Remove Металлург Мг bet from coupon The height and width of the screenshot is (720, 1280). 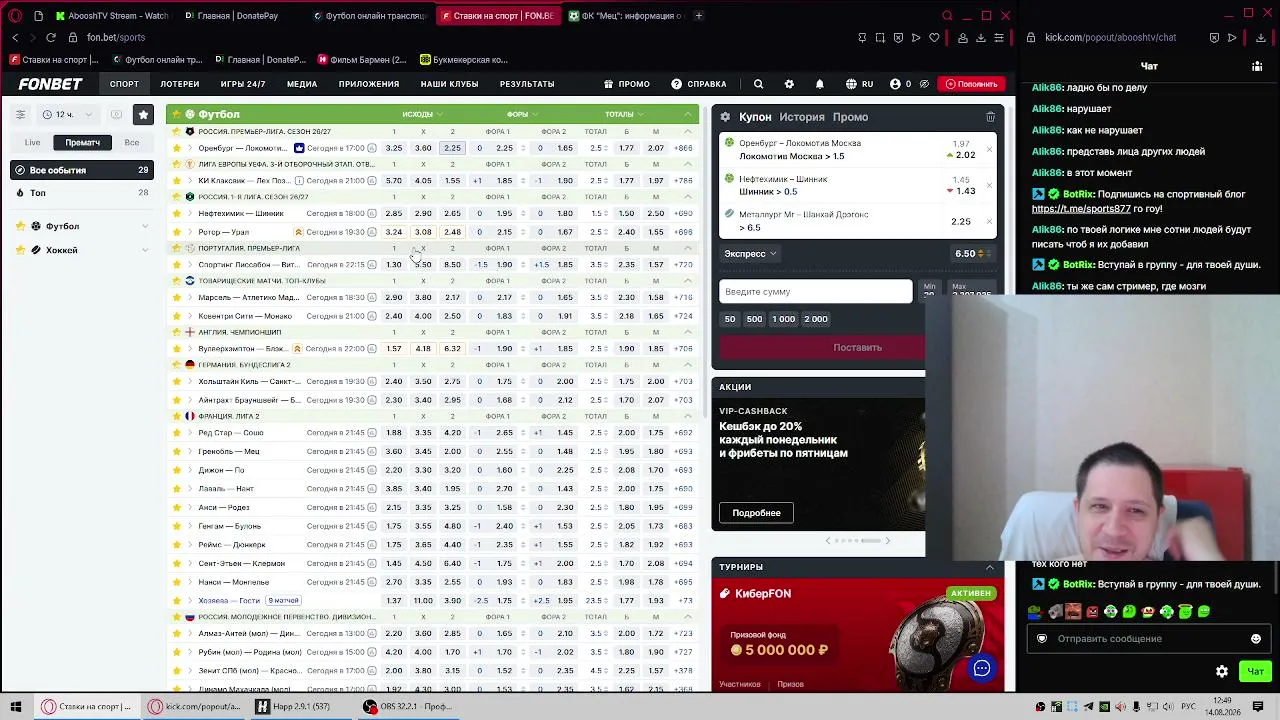(x=989, y=221)
